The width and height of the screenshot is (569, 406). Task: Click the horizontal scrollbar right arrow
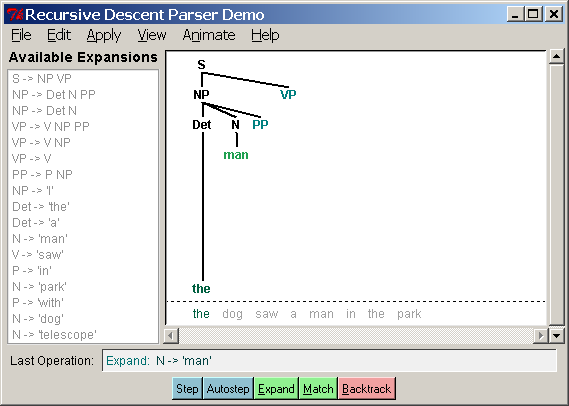[x=541, y=336]
